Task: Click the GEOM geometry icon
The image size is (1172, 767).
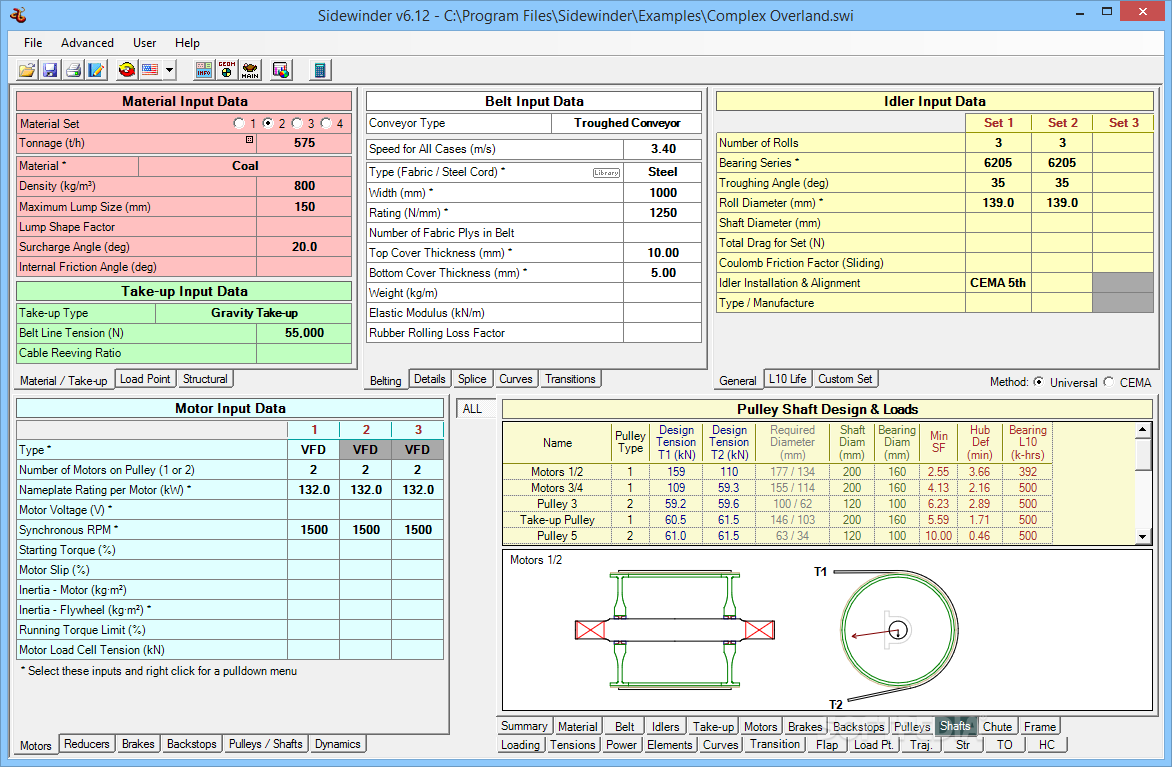Action: pyautogui.click(x=227, y=70)
